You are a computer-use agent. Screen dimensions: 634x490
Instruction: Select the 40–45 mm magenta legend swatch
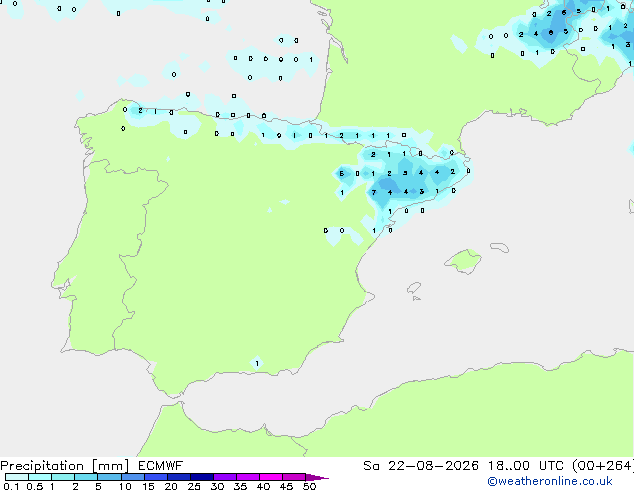coord(271,477)
